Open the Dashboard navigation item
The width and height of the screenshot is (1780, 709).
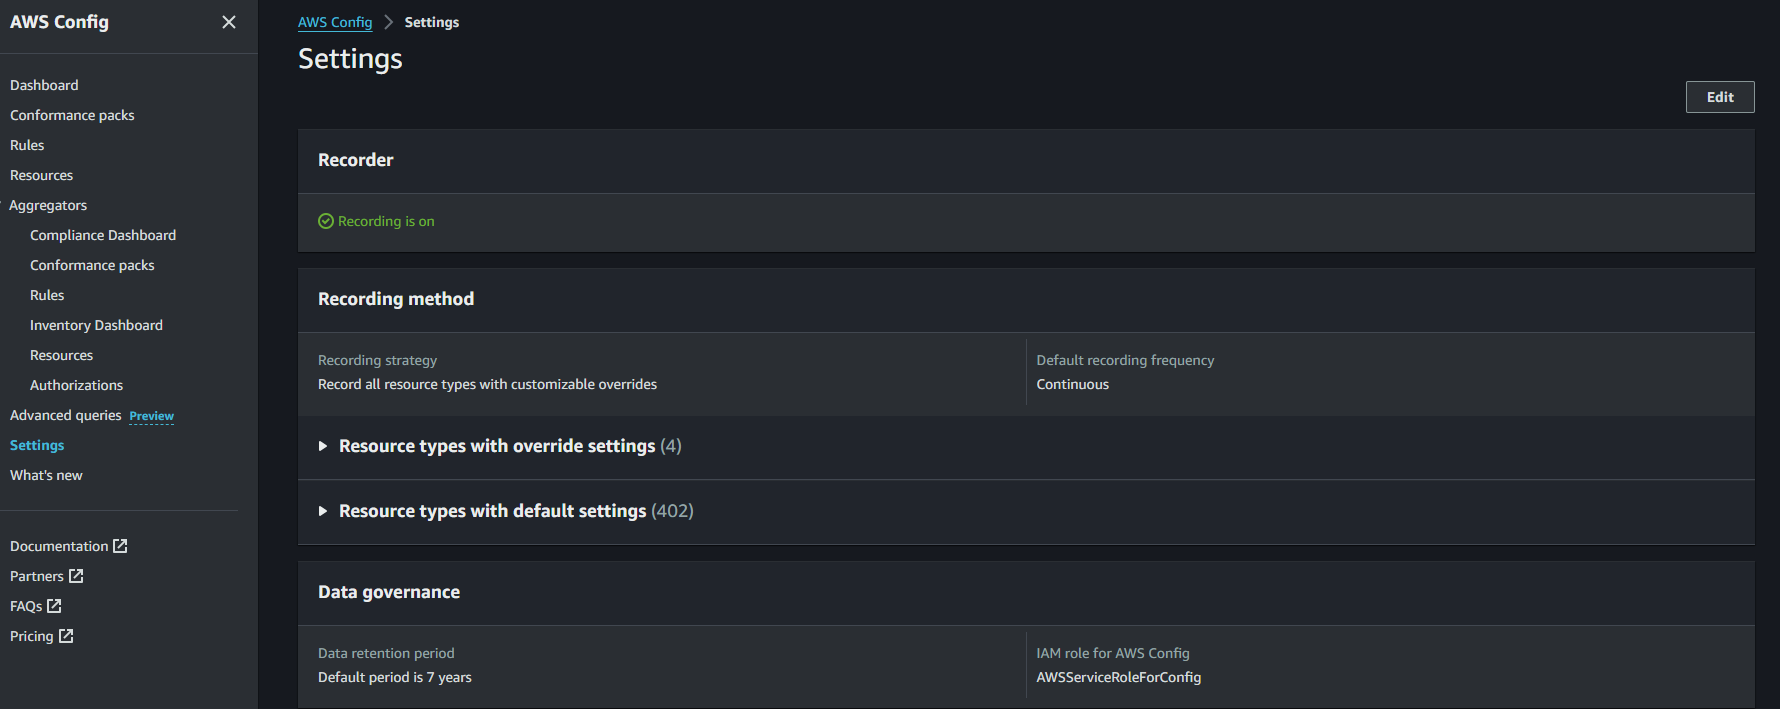click(44, 85)
